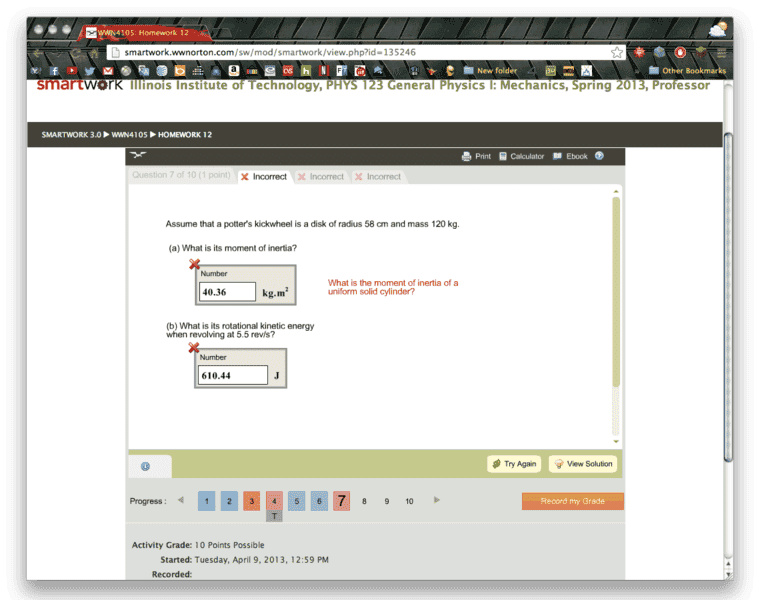This screenshot has height=600, width=760.
Task: Click the clock icon below the question
Action: pyautogui.click(x=145, y=466)
